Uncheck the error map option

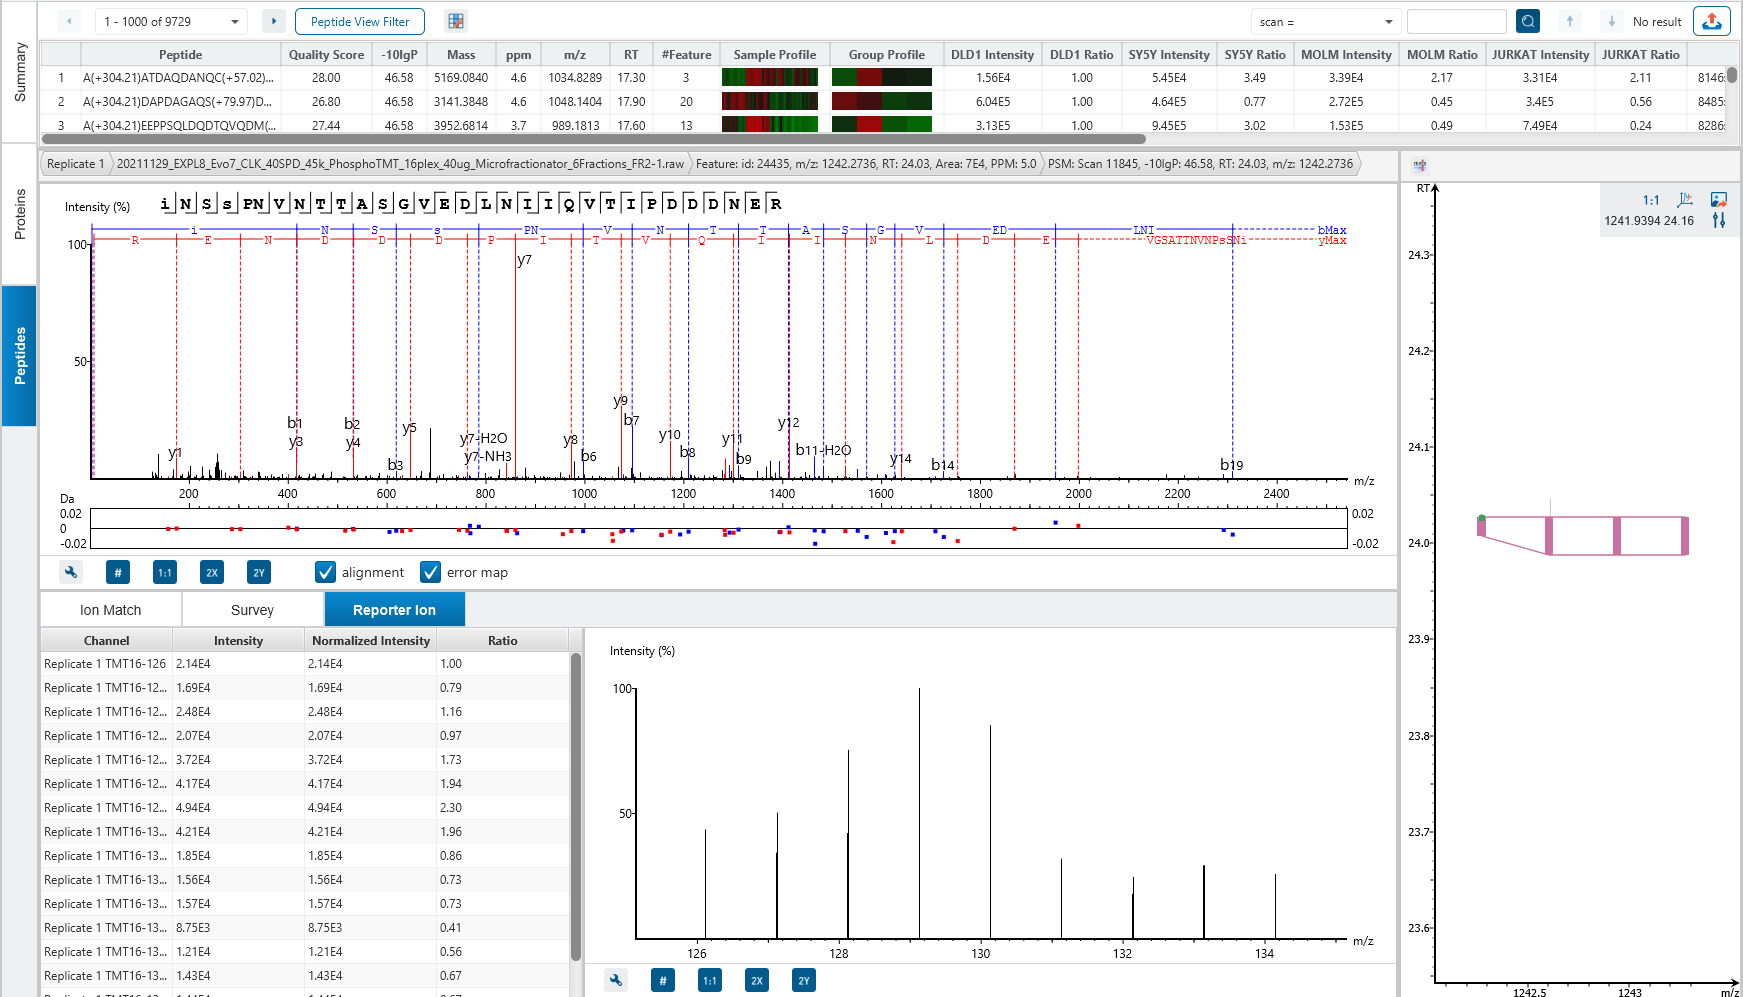pos(430,572)
